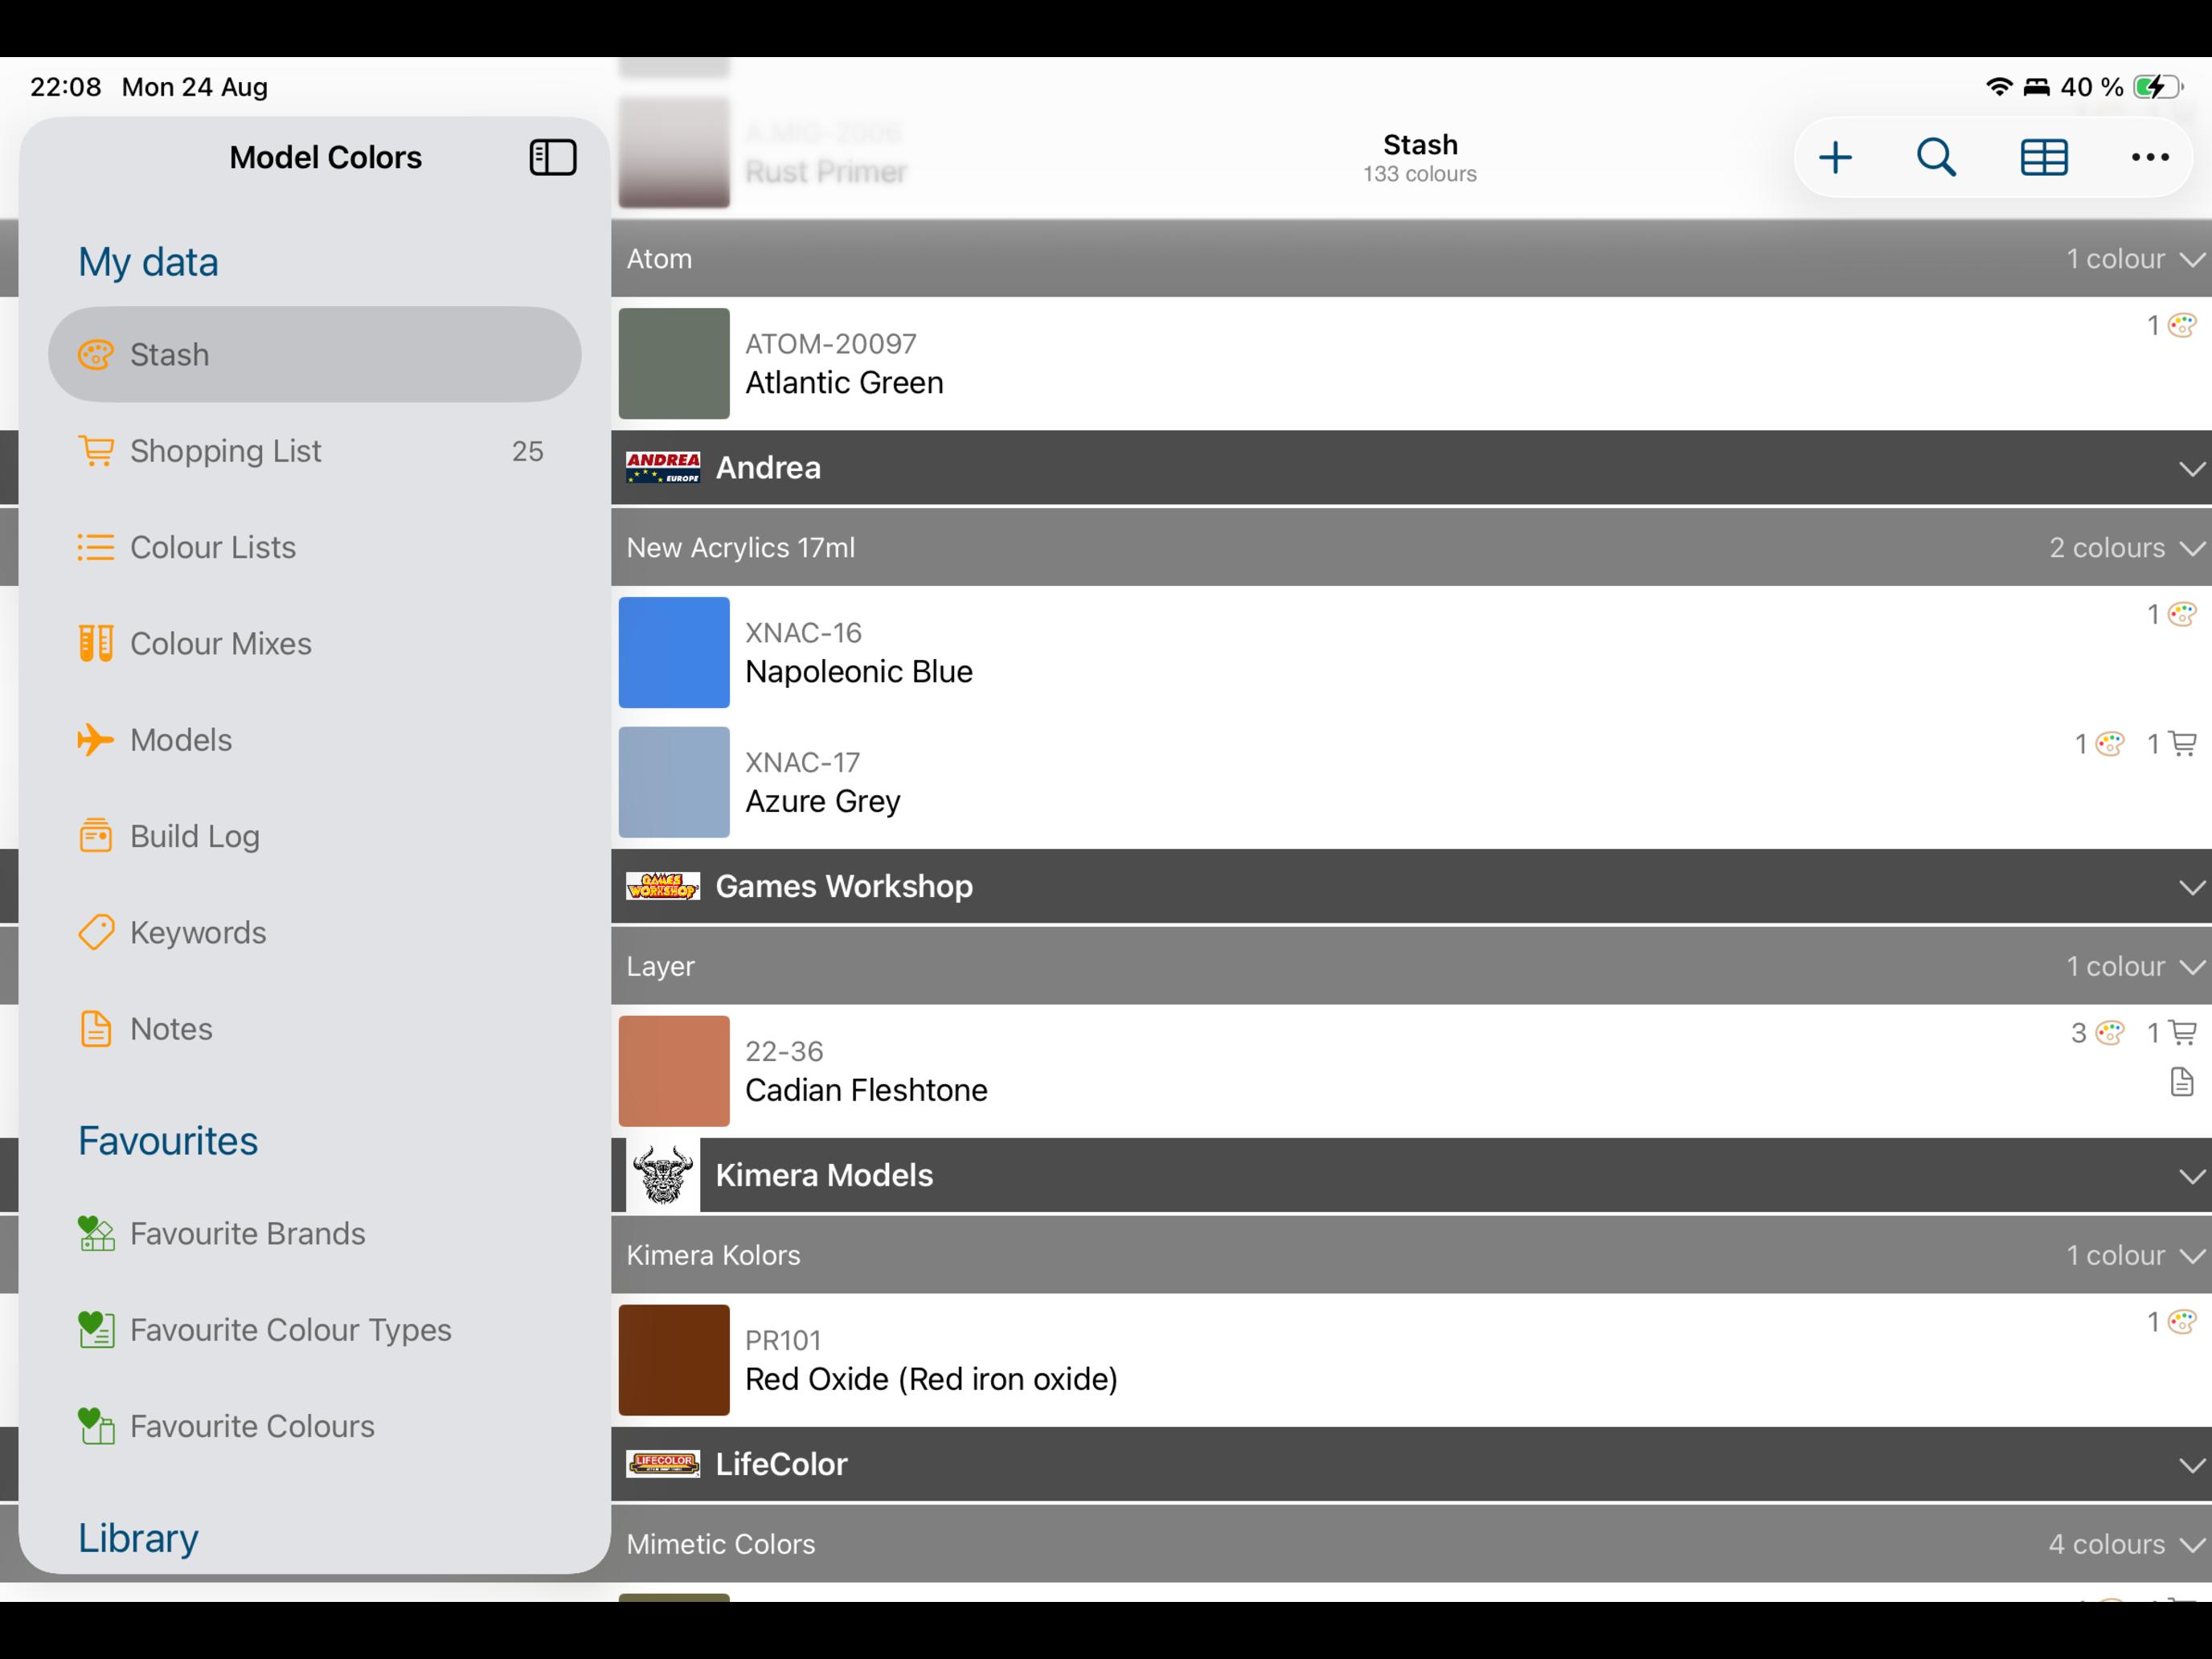Tap the Kimera Models brand logo

663,1175
